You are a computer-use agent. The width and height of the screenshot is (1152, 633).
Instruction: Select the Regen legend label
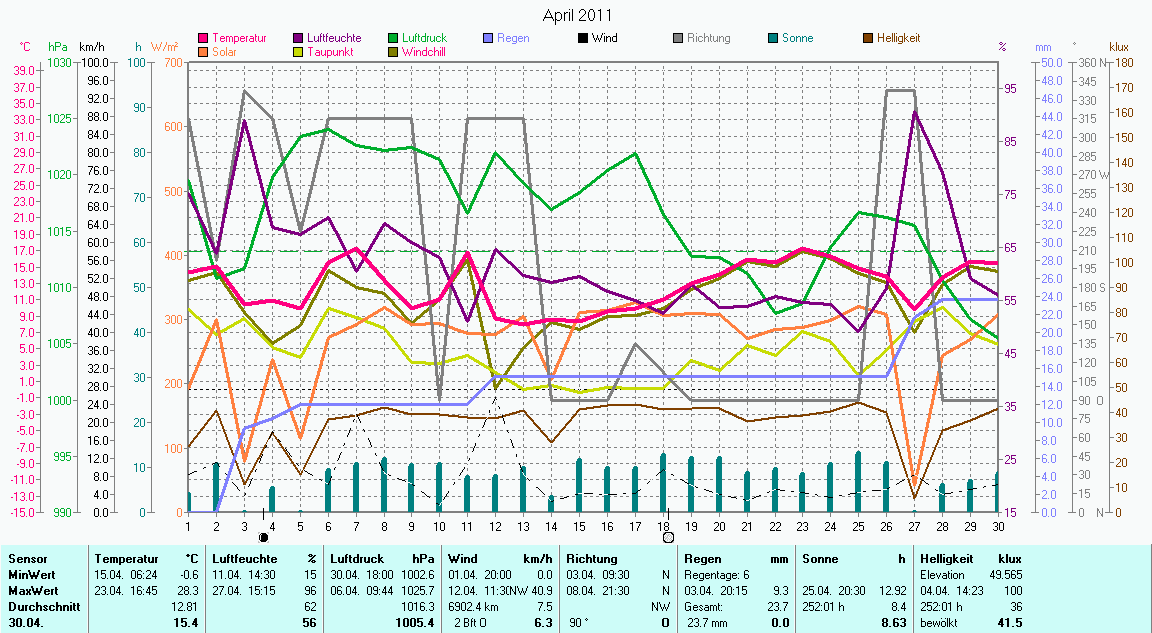point(514,38)
